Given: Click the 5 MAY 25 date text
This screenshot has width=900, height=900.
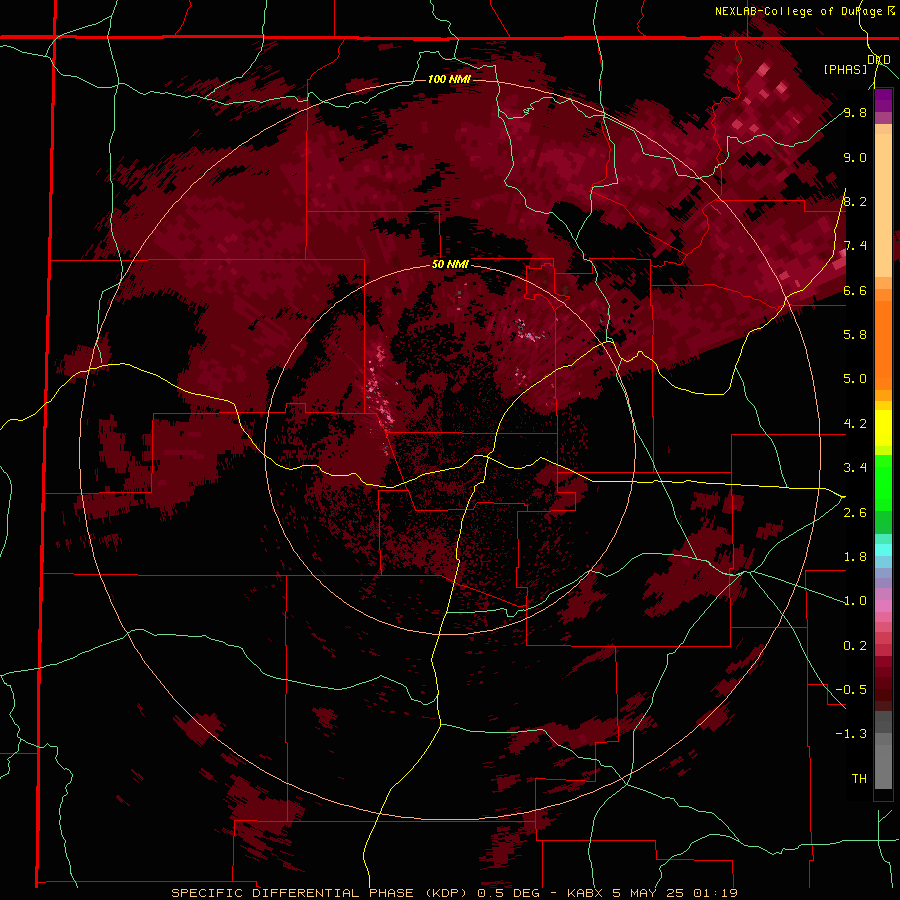Looking at the screenshot, I should click(649, 893).
